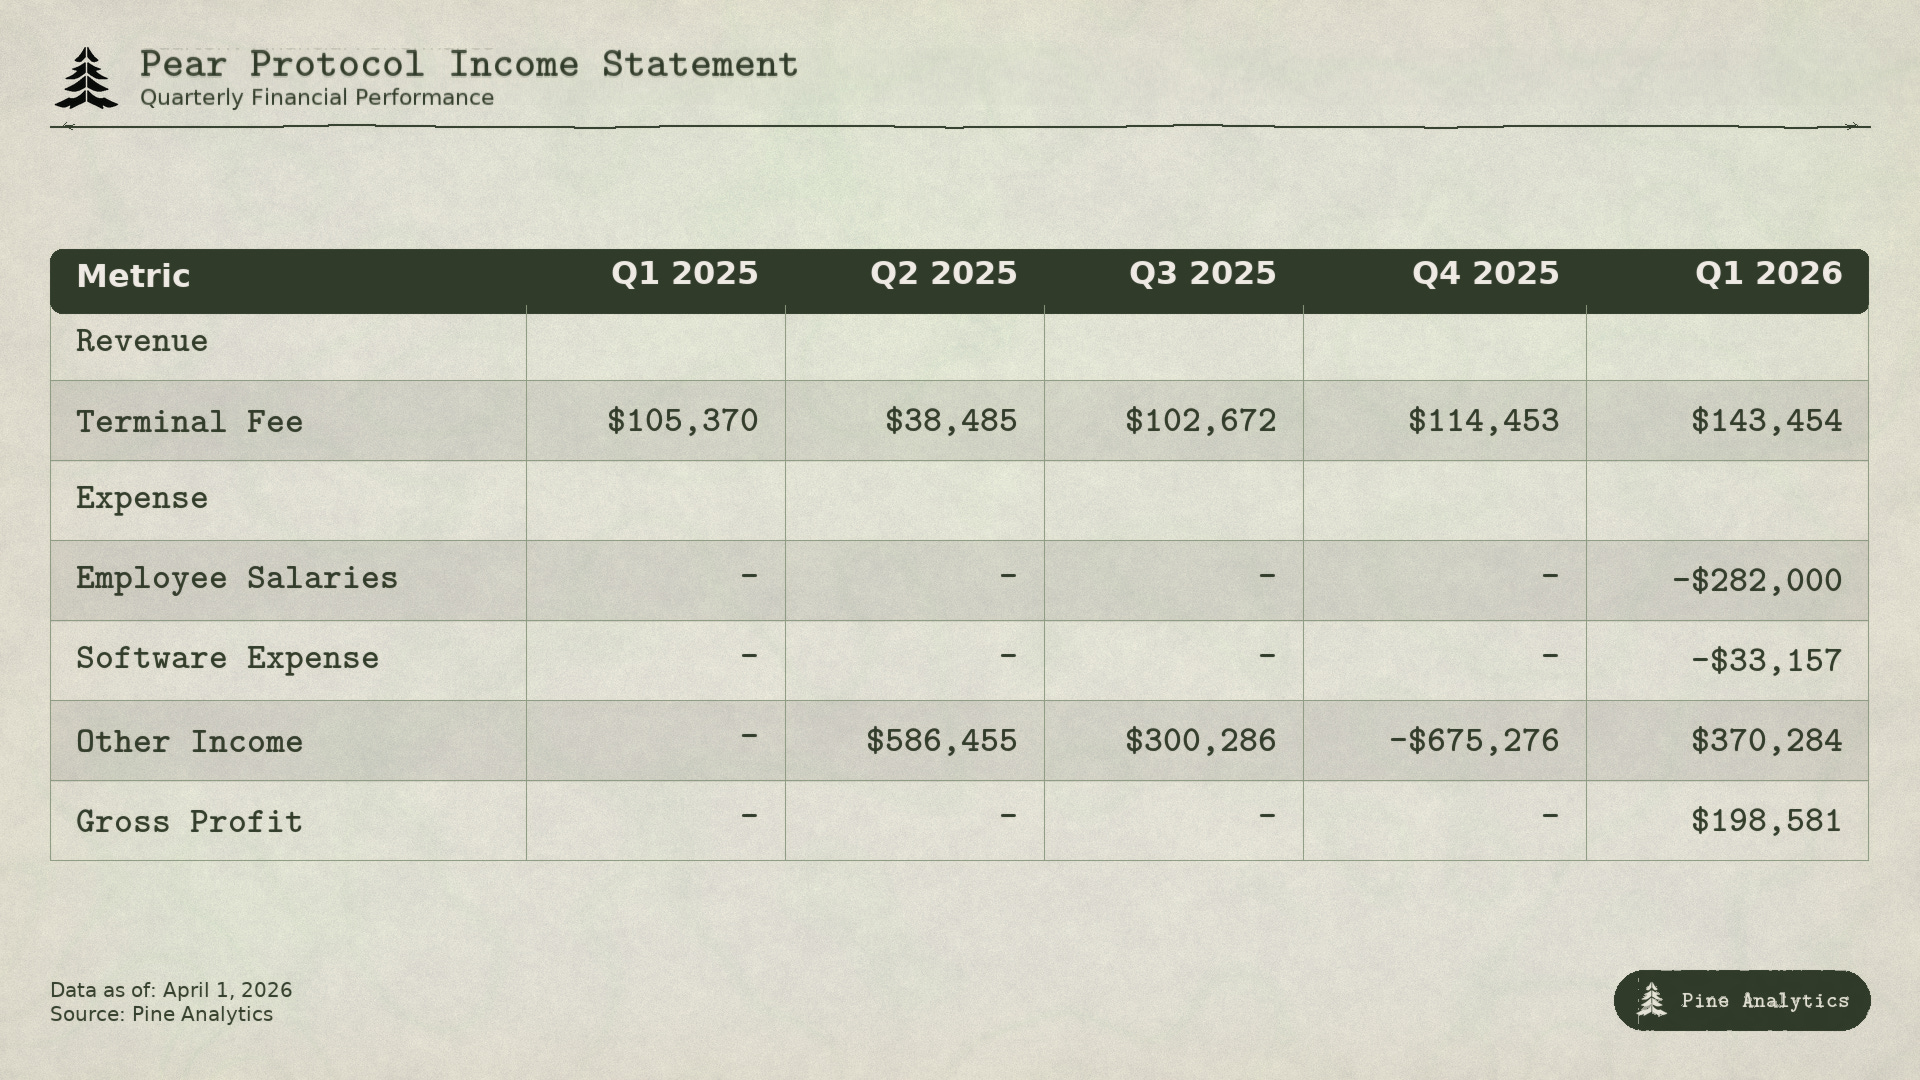
Task: Click the Pine Analytics badge
Action: pyautogui.click(x=1741, y=1000)
